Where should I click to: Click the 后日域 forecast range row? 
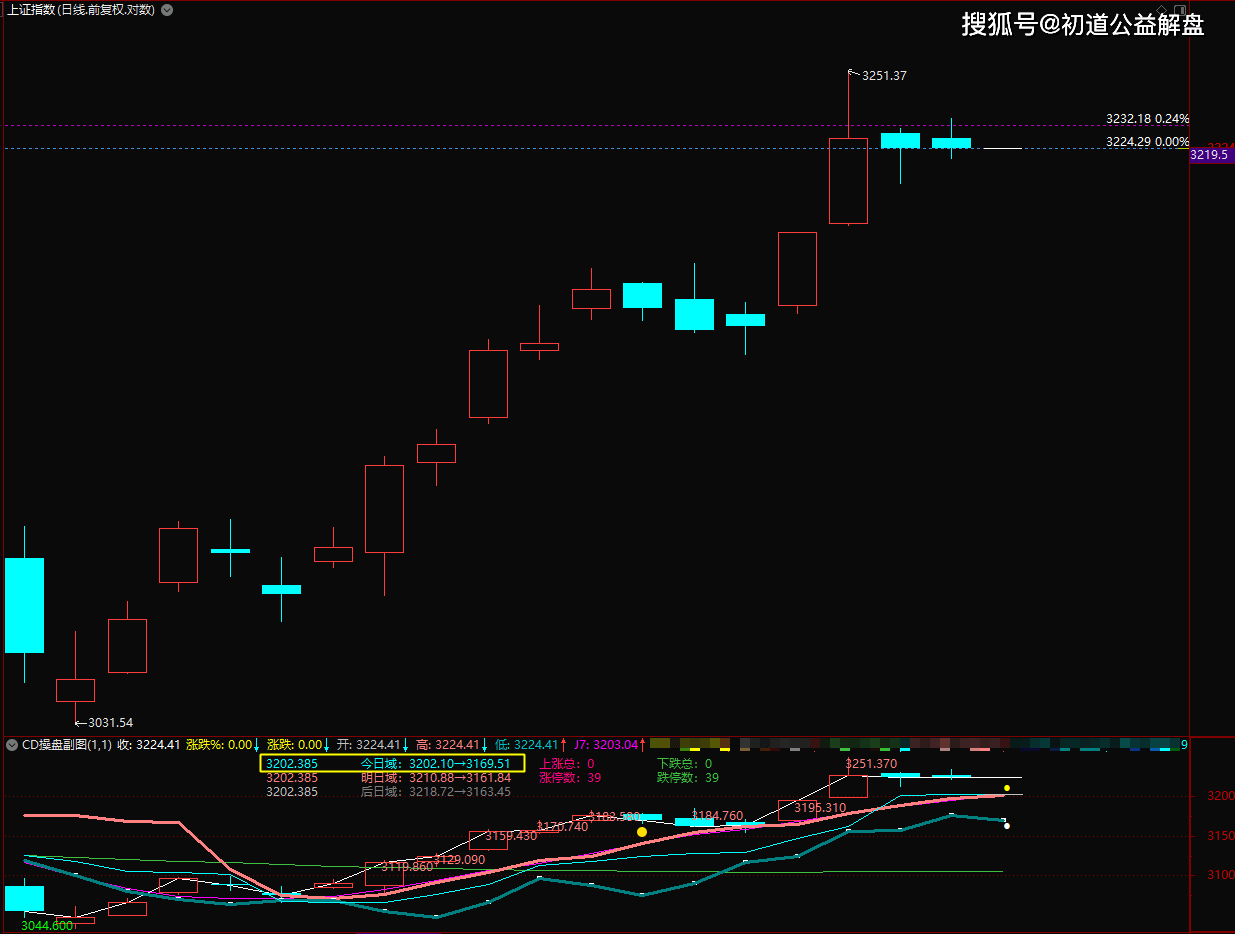click(x=435, y=792)
